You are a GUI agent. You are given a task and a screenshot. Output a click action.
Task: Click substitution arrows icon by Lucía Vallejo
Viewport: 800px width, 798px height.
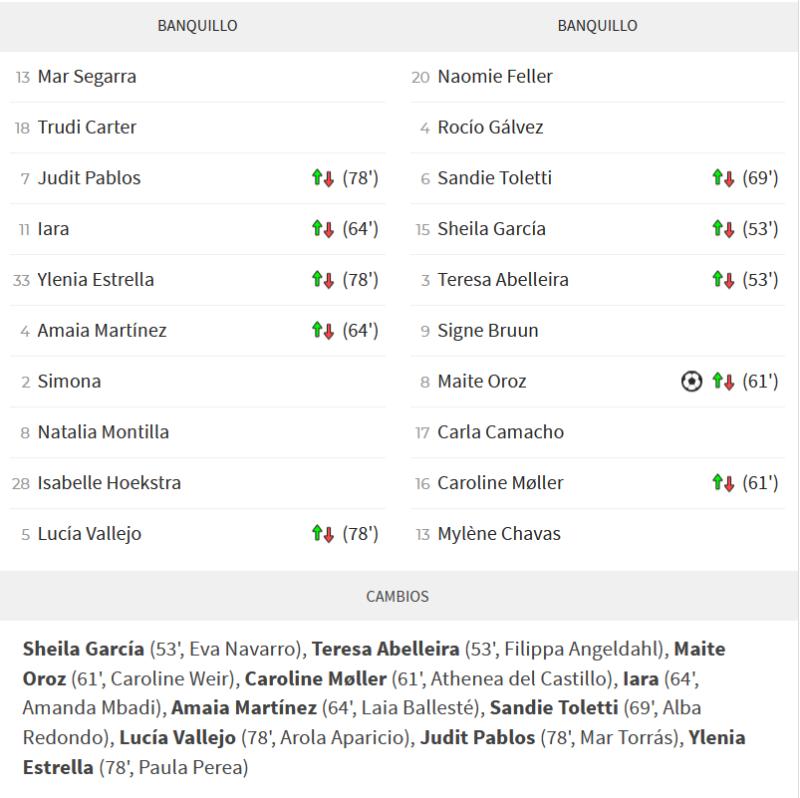(322, 534)
